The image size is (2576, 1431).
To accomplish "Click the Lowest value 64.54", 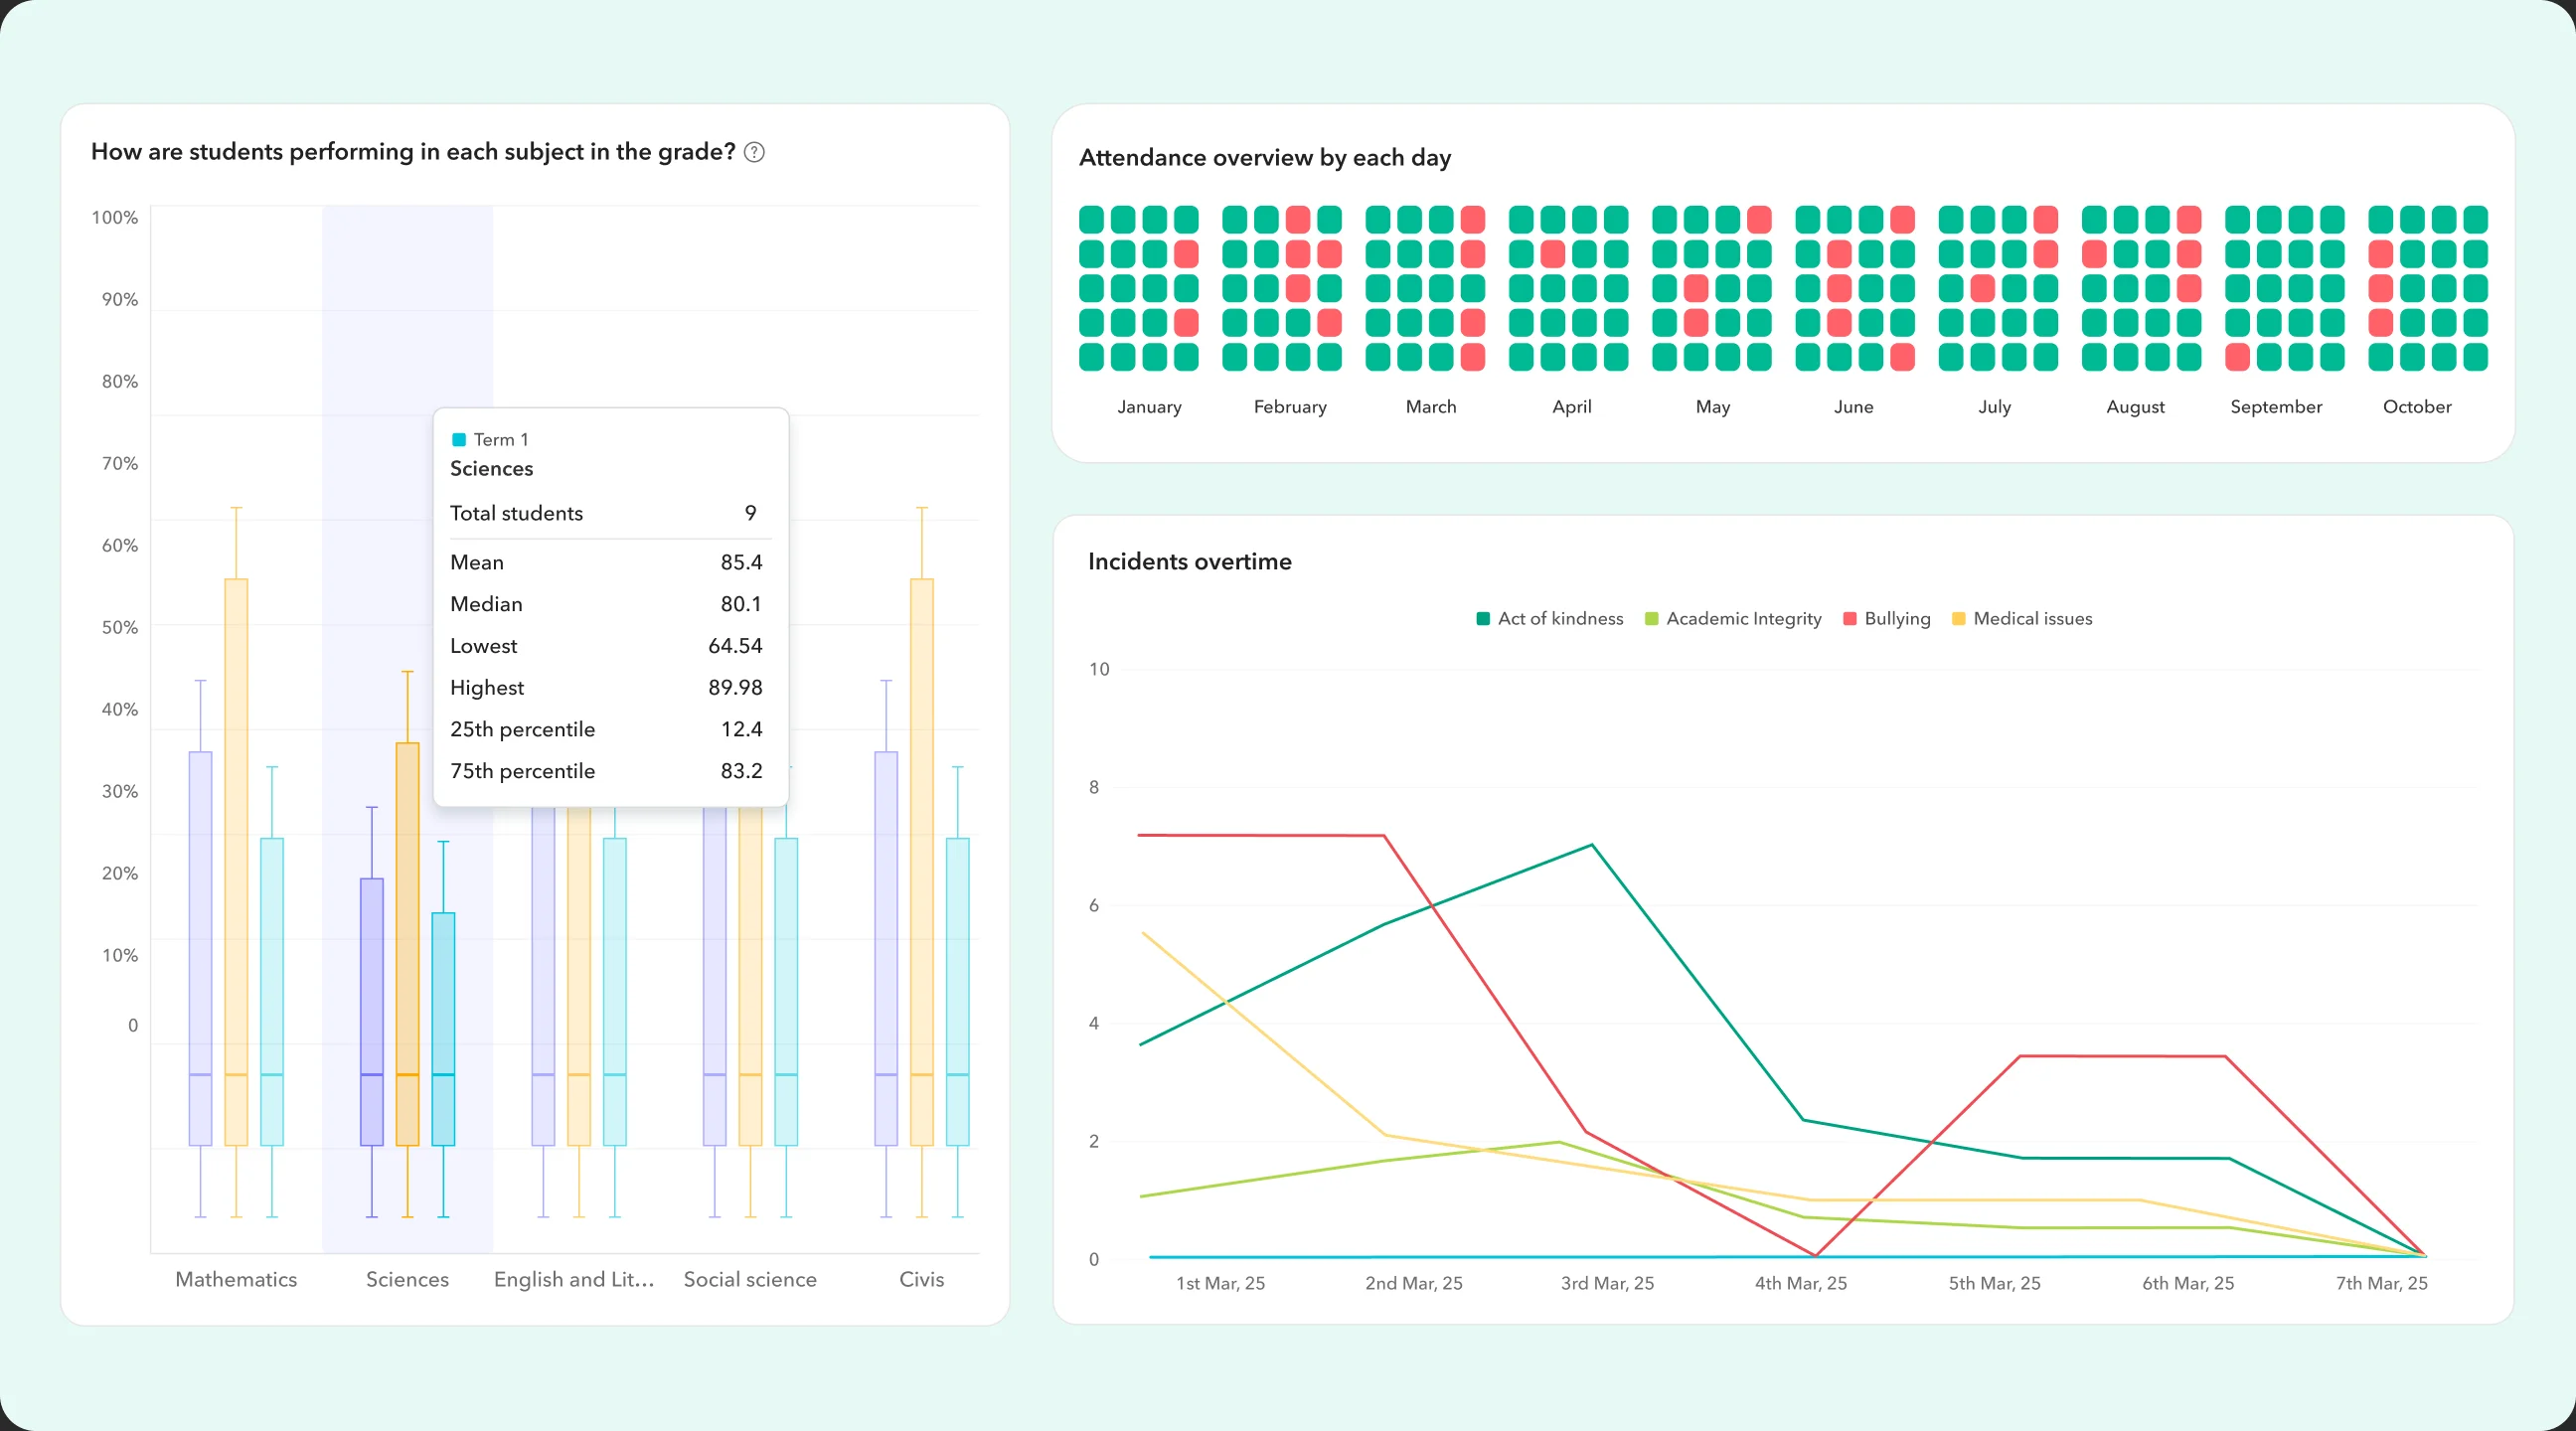I will click(x=735, y=646).
